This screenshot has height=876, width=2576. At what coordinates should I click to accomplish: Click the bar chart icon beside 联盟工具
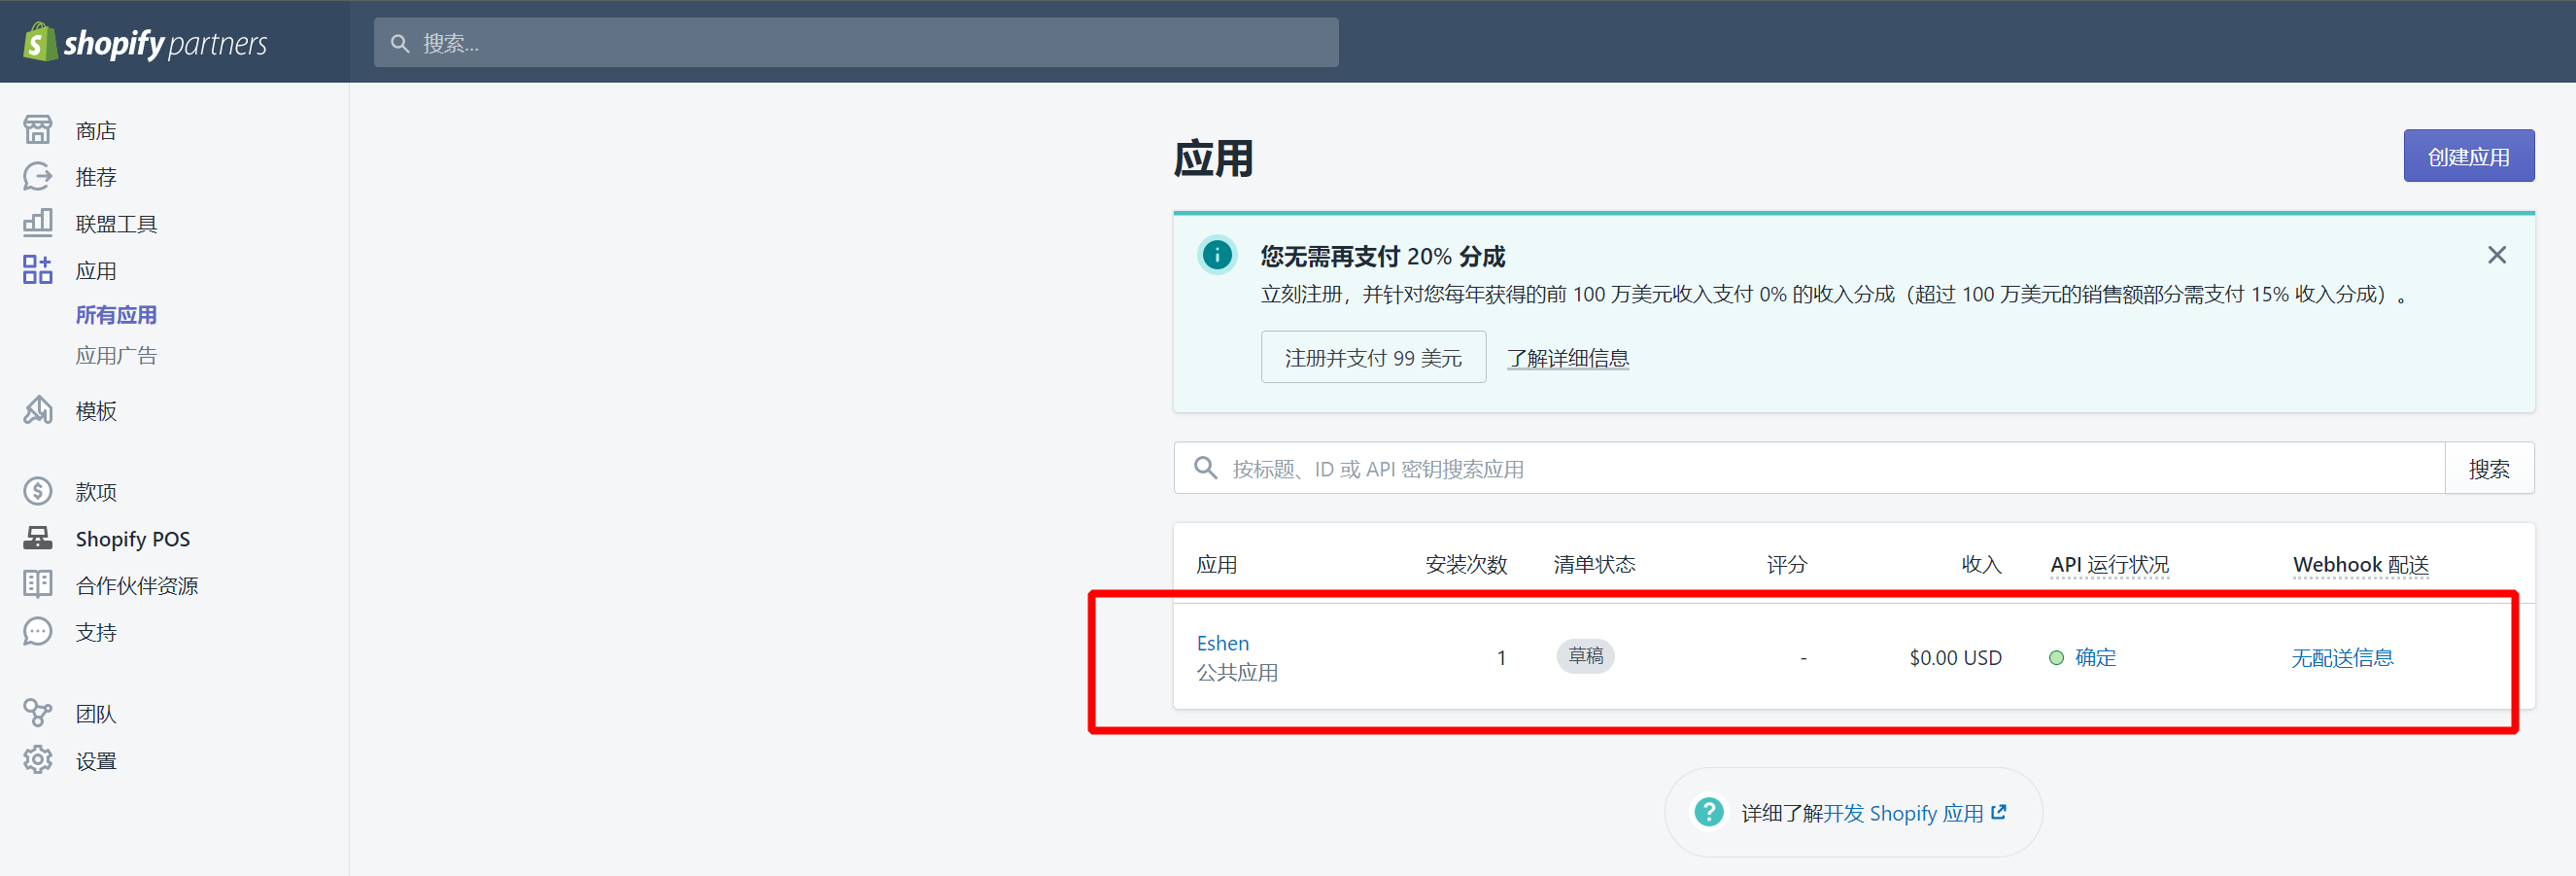(x=38, y=223)
